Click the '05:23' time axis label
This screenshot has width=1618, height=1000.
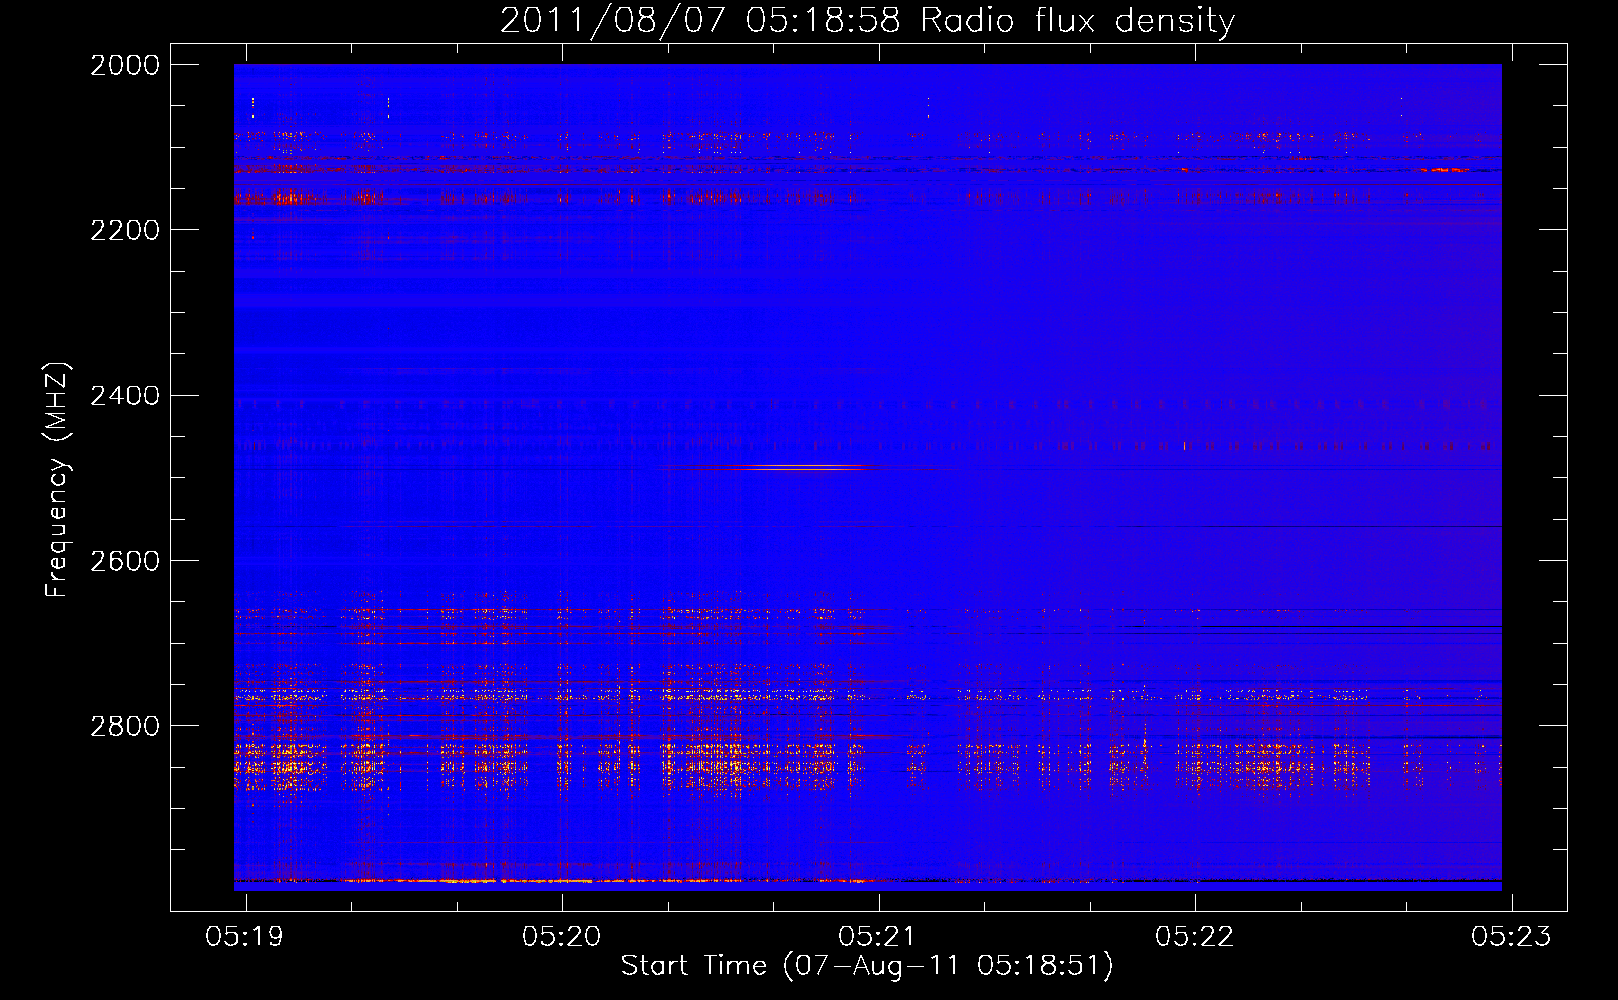(1511, 936)
